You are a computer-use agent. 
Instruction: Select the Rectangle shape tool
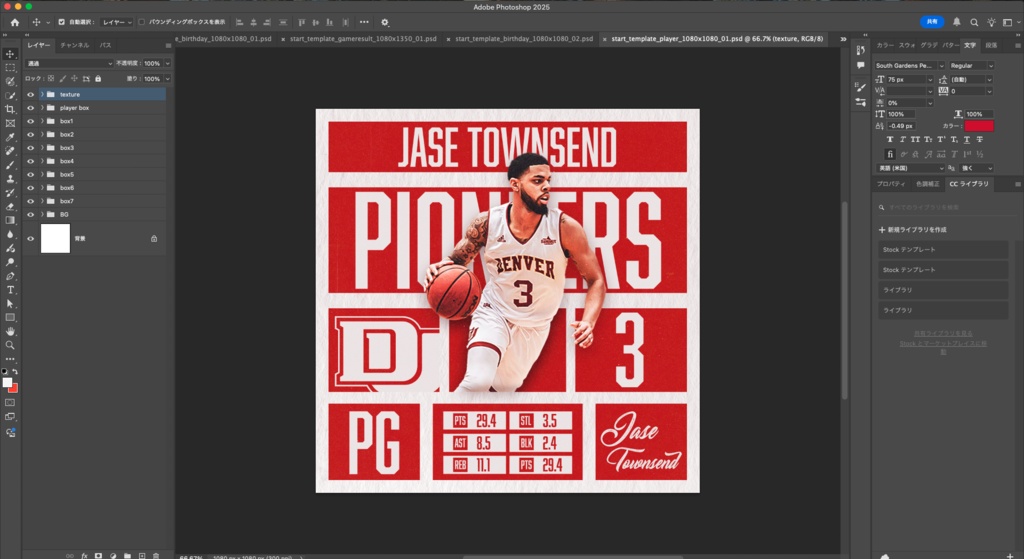pyautogui.click(x=10, y=317)
